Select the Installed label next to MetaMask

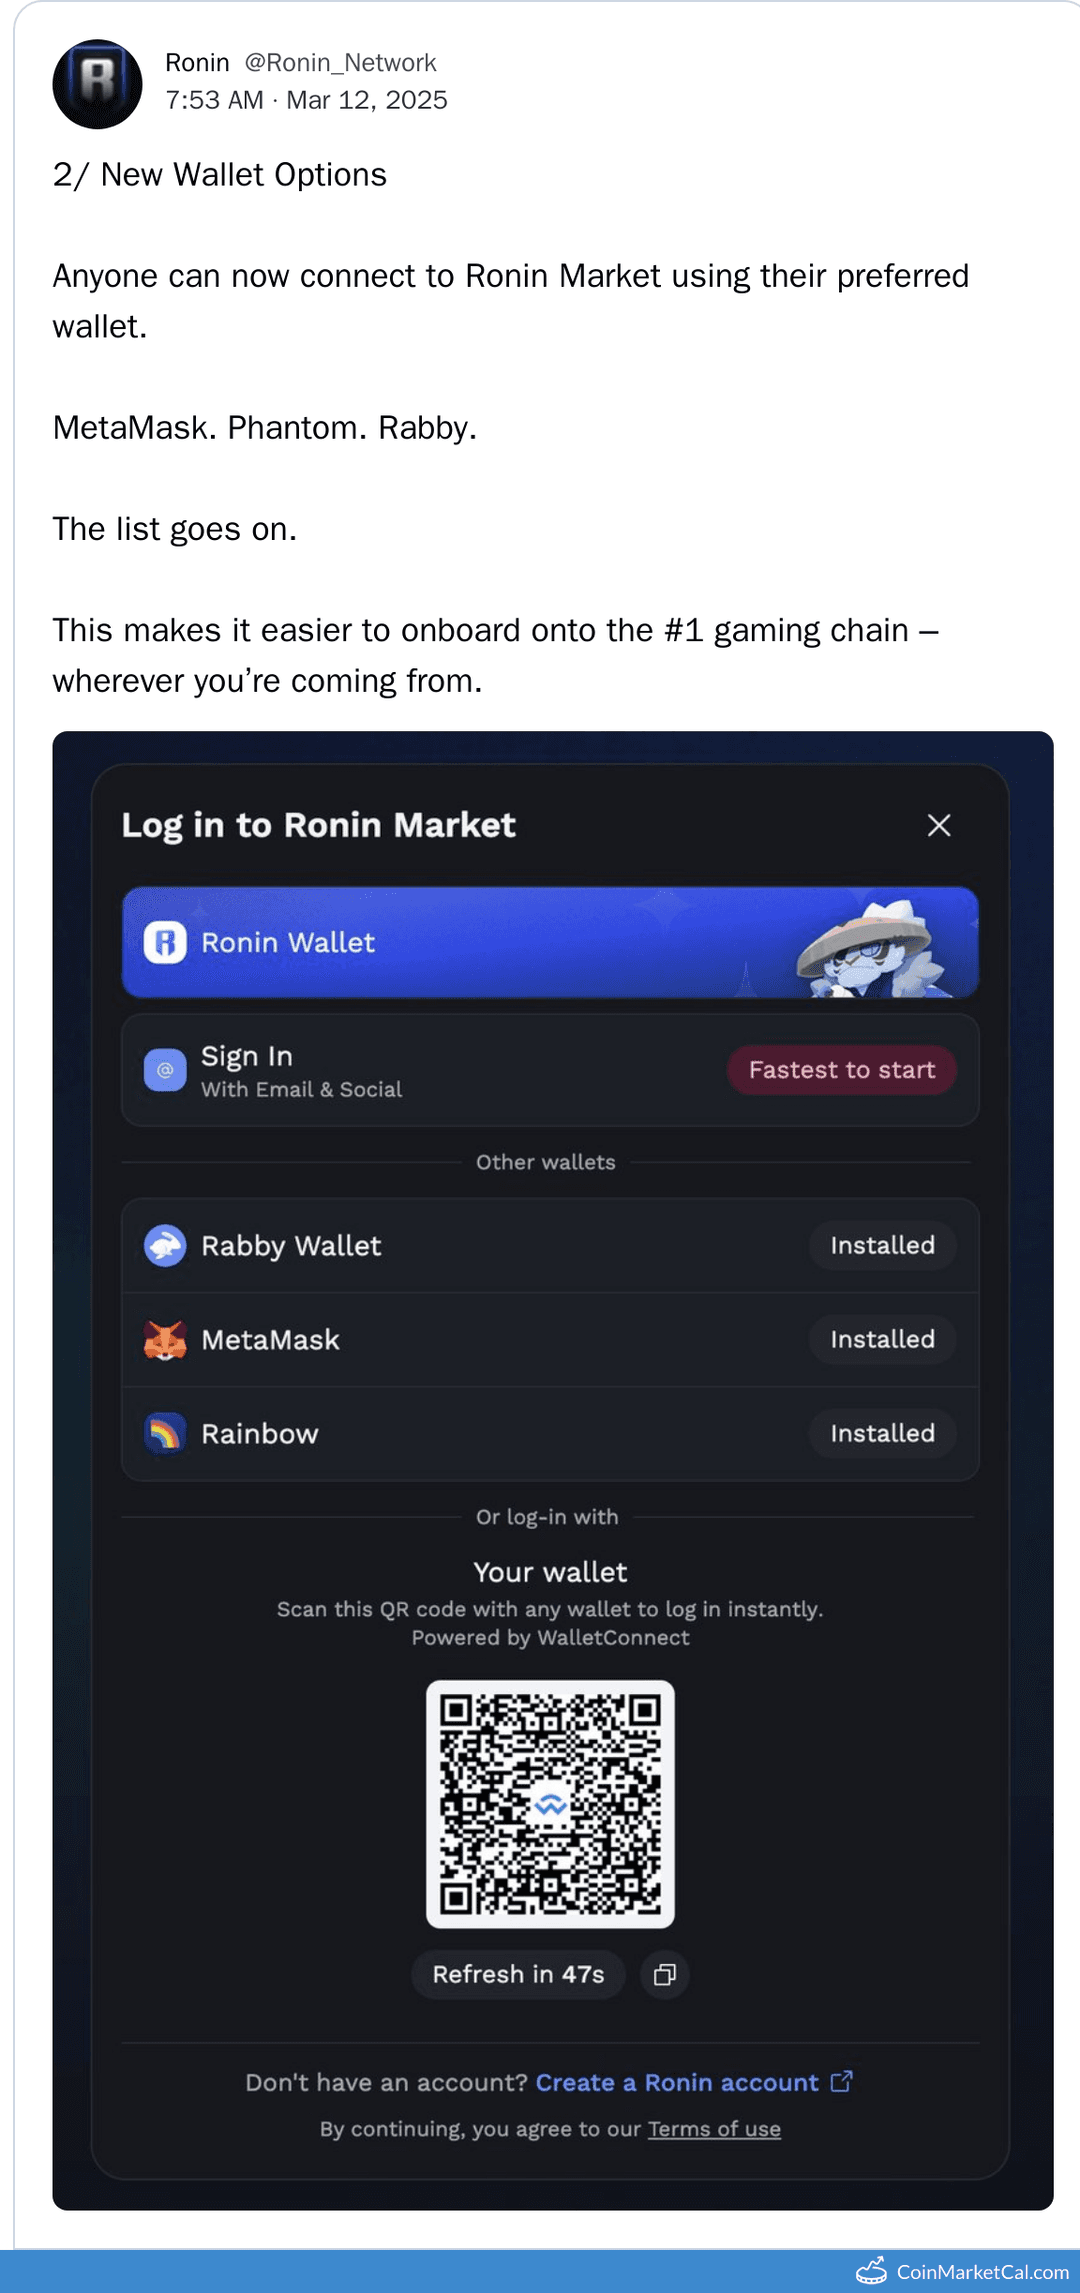click(x=881, y=1340)
